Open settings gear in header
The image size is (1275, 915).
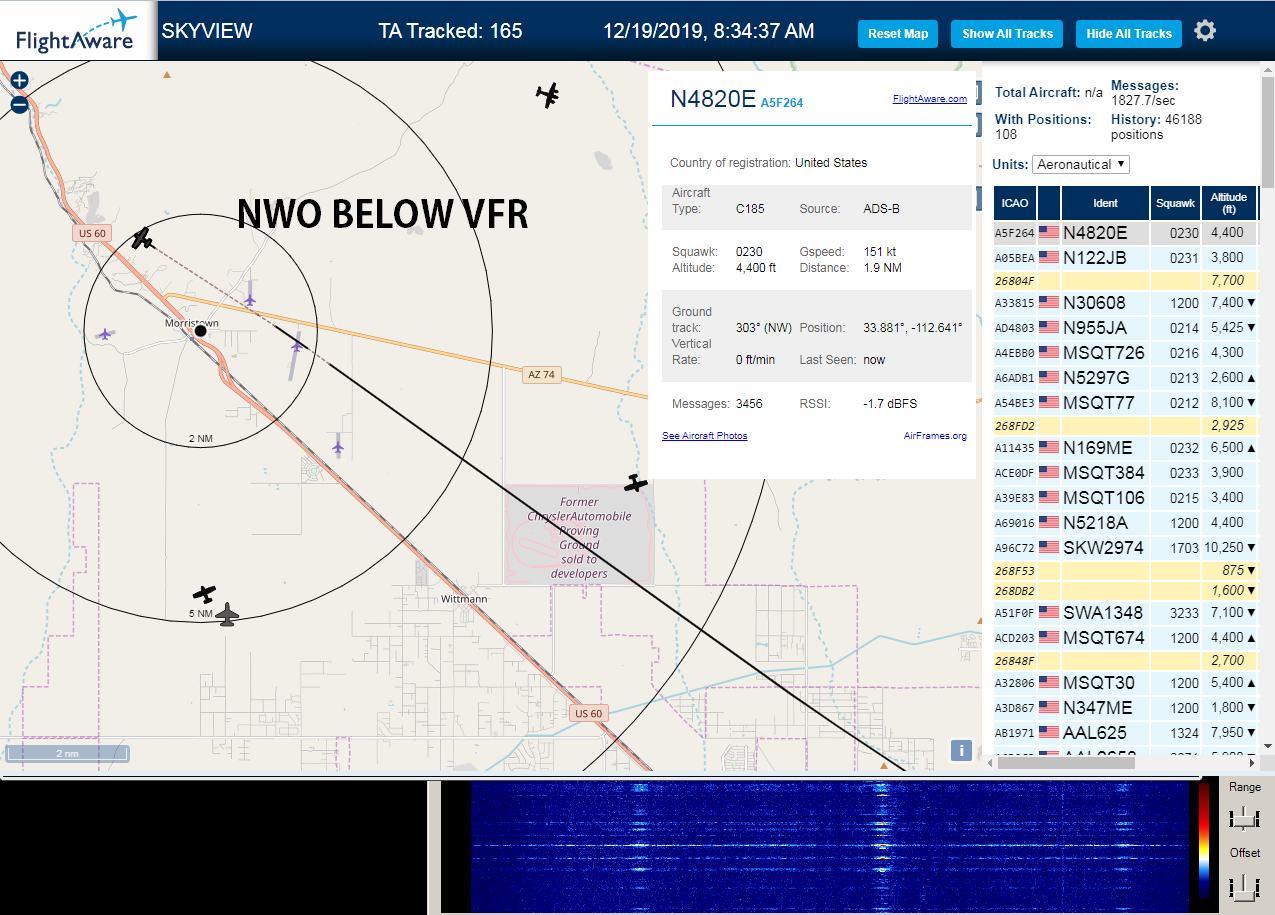click(1205, 31)
